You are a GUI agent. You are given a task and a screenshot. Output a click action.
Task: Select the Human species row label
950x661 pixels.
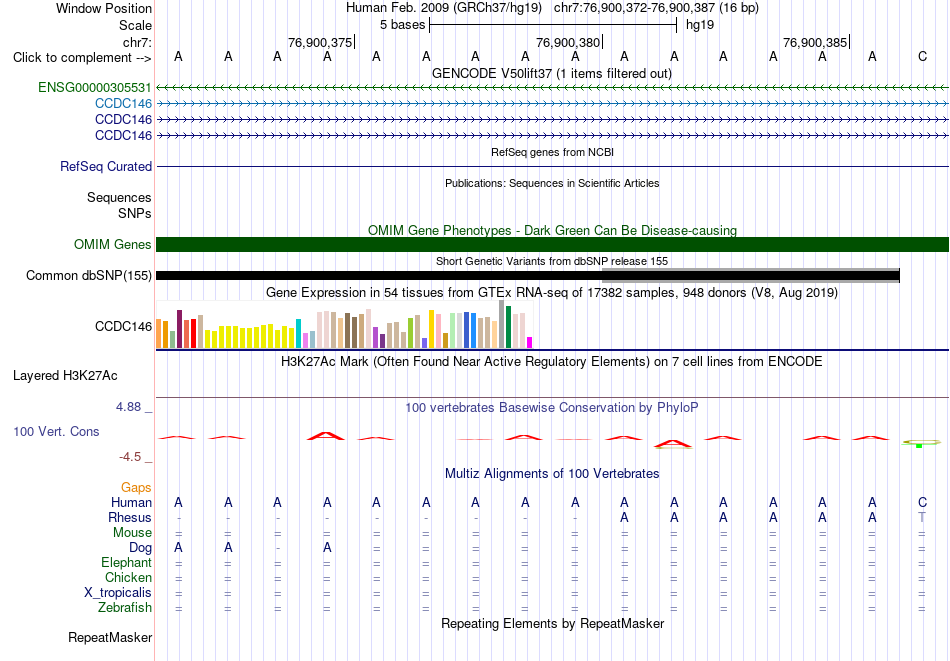(x=131, y=503)
